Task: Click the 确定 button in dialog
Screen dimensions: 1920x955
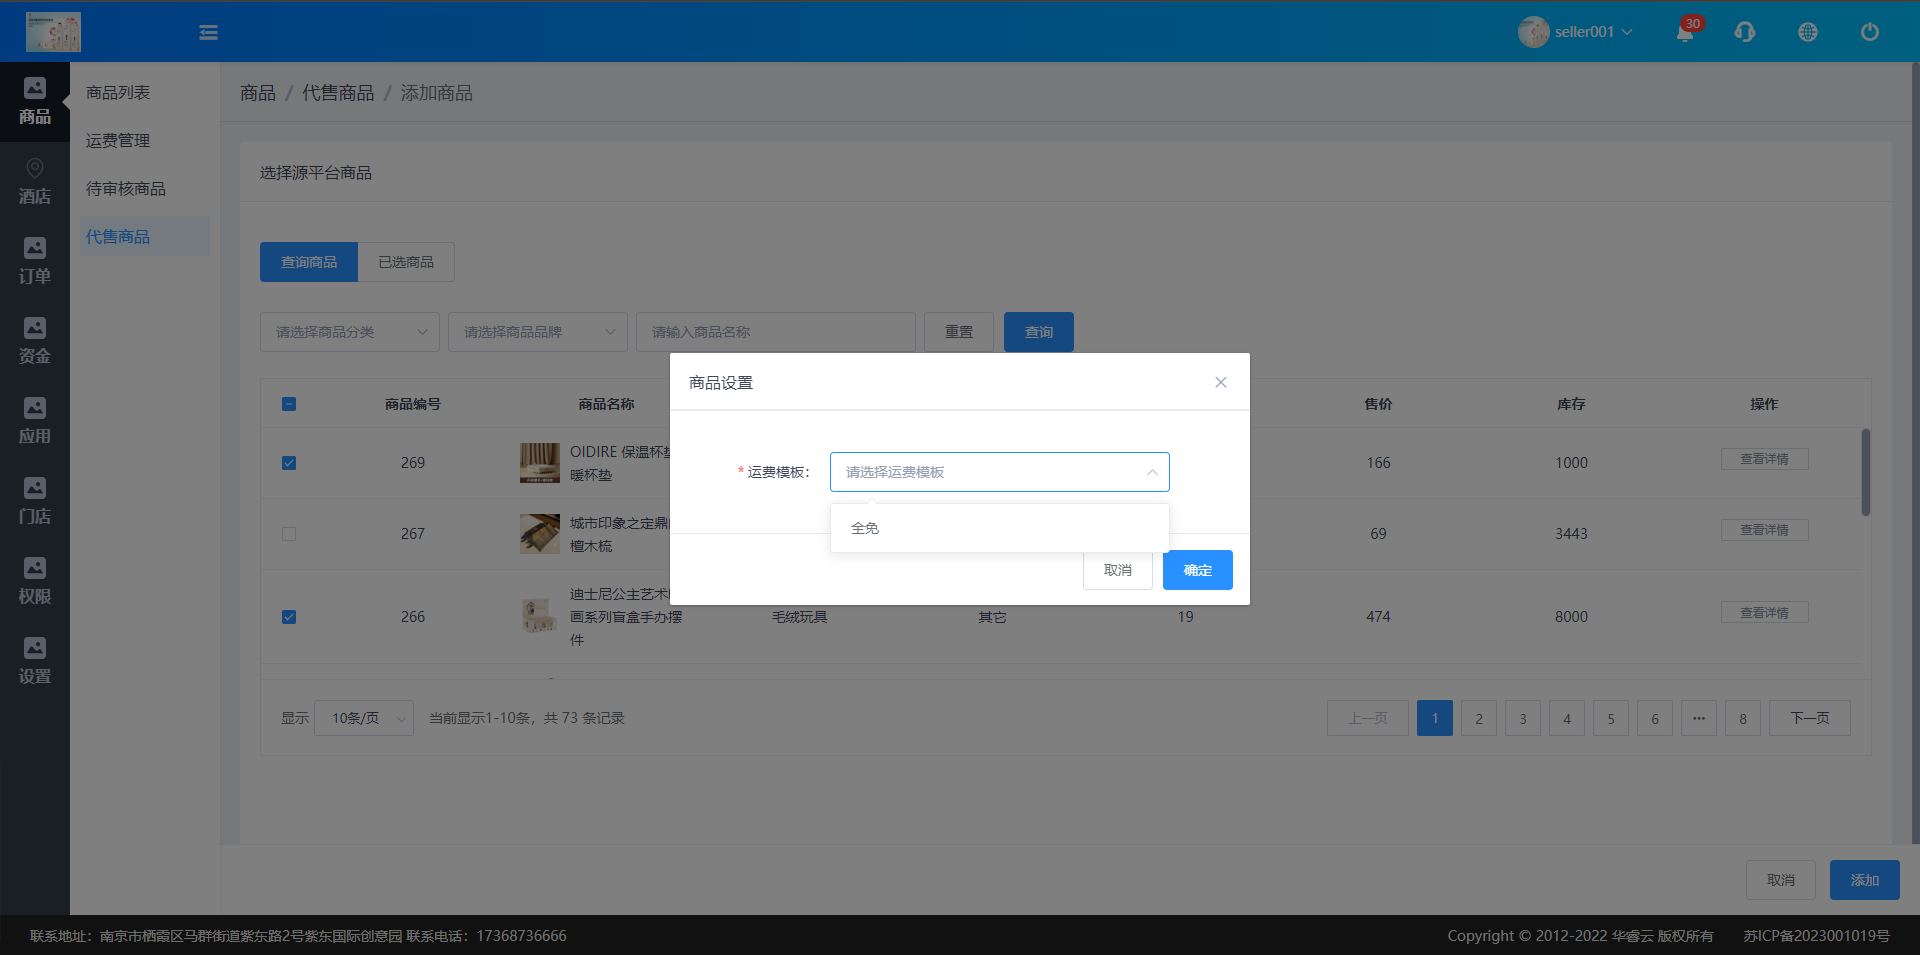Action: pos(1197,570)
